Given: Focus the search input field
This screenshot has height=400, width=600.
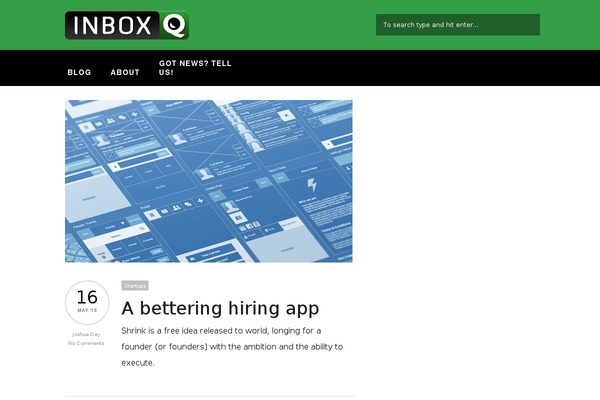Looking at the screenshot, I should (x=458, y=25).
